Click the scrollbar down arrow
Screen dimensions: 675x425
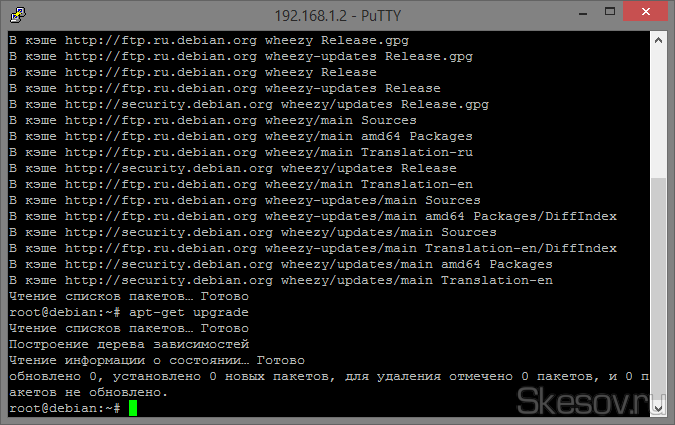coord(657,408)
